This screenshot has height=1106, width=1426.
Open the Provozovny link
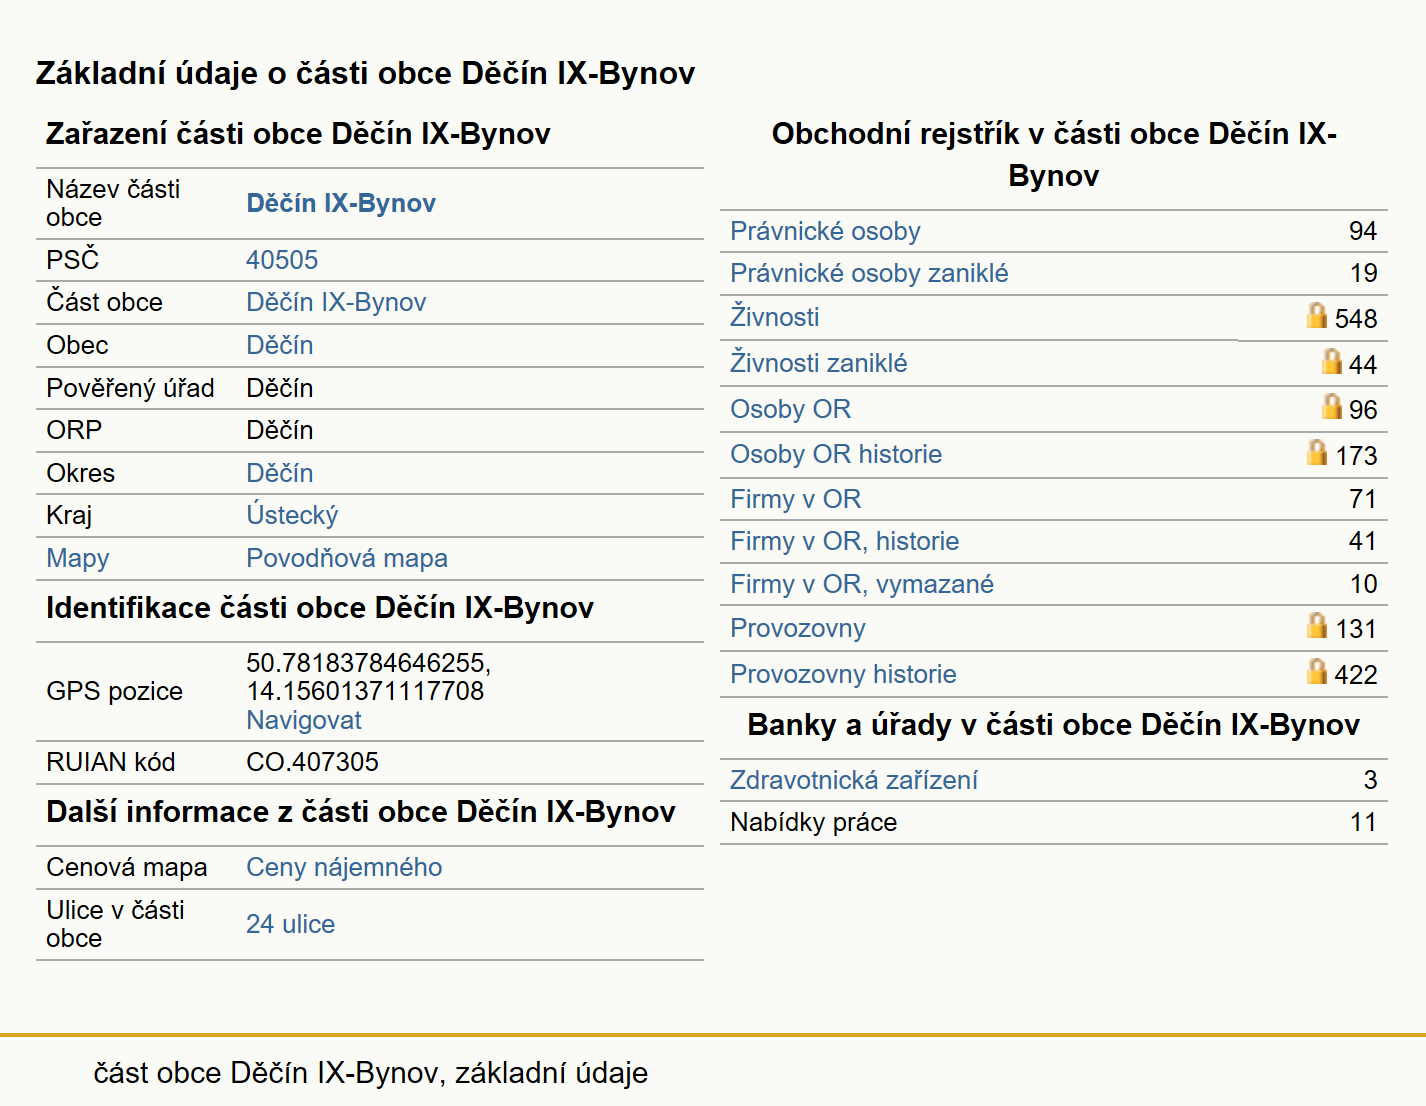click(798, 628)
